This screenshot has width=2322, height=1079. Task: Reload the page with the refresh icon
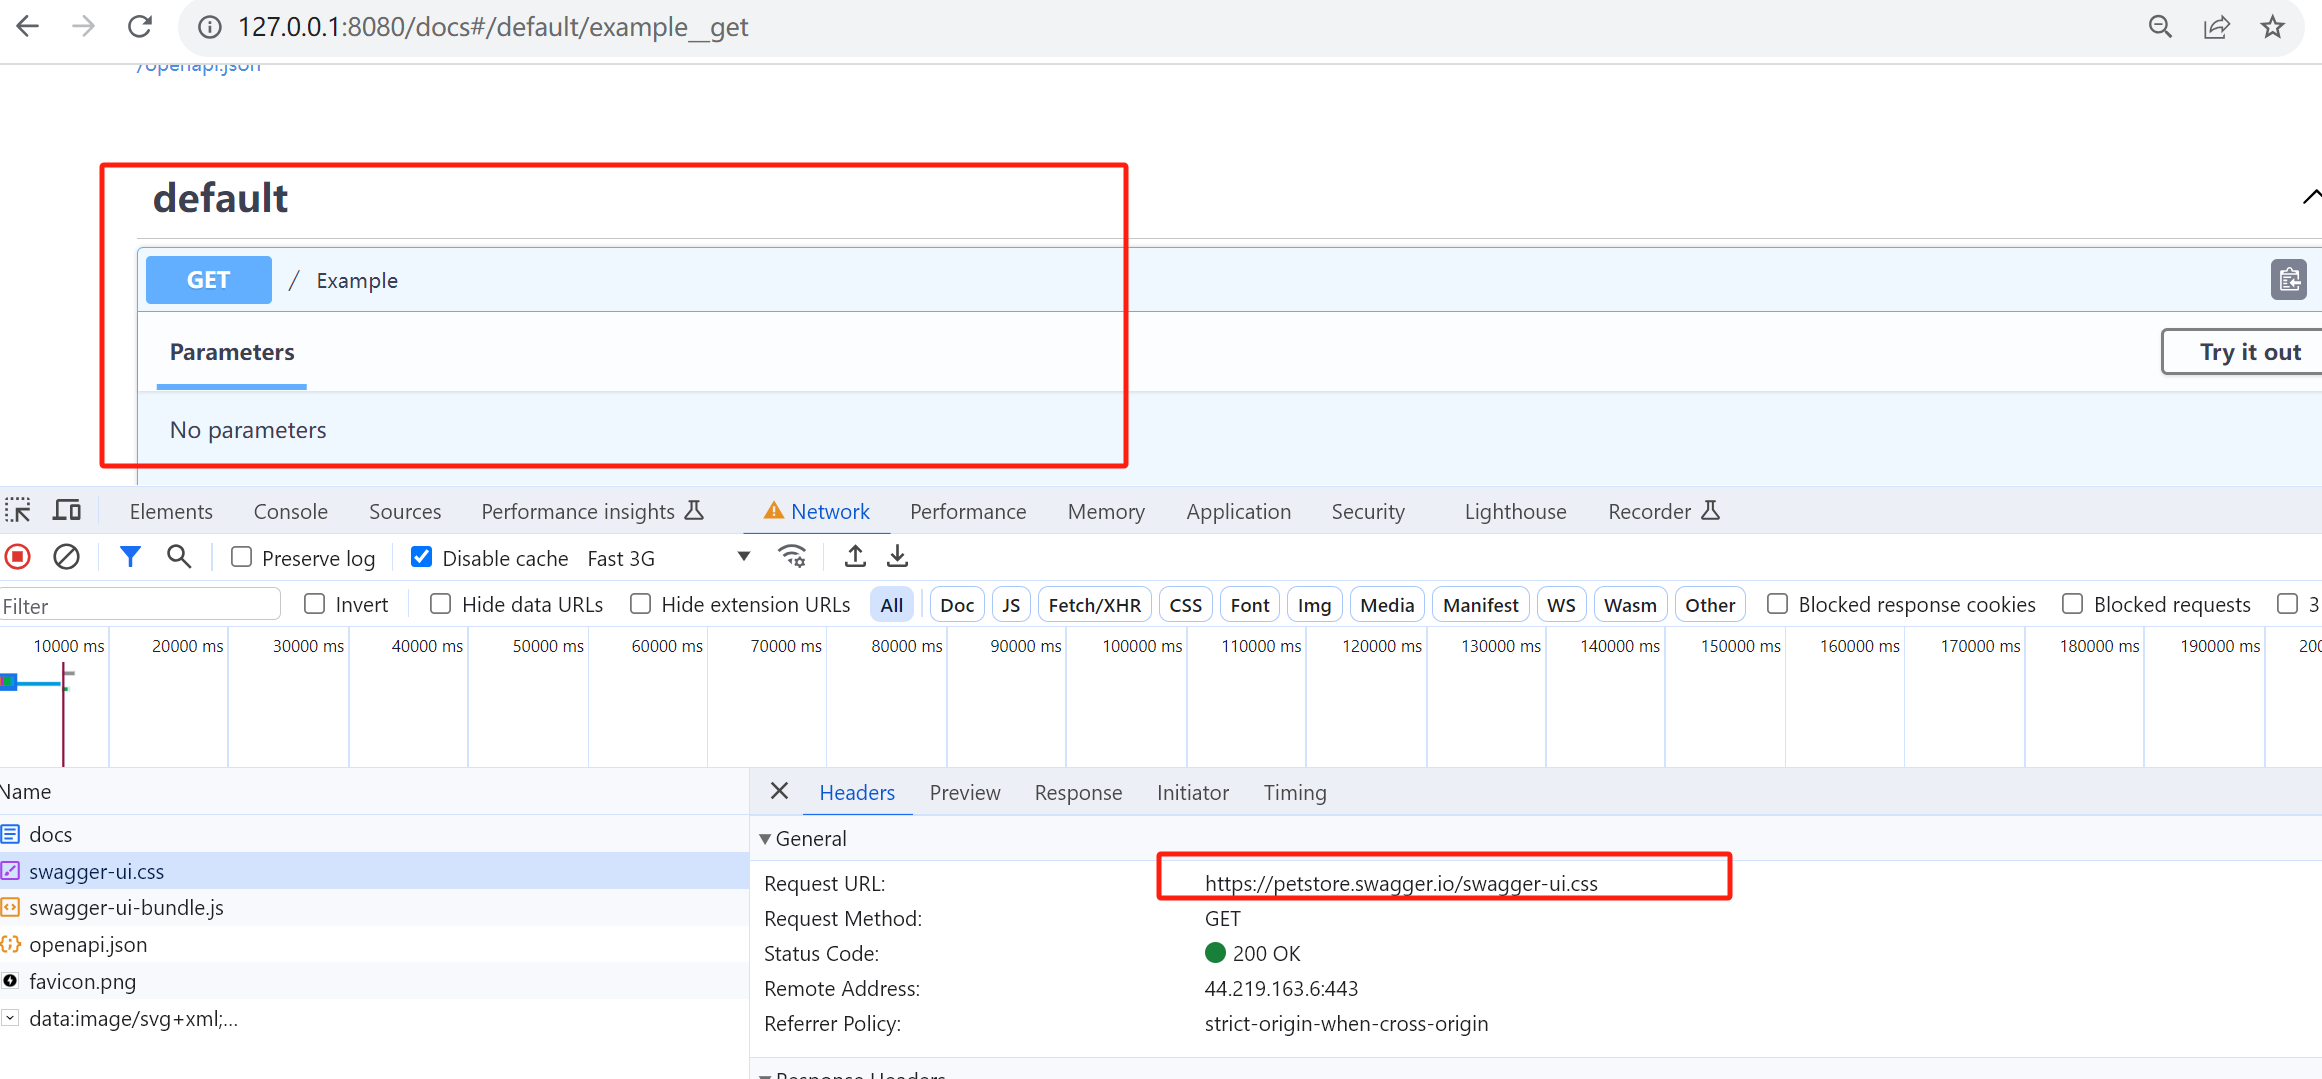pos(140,27)
